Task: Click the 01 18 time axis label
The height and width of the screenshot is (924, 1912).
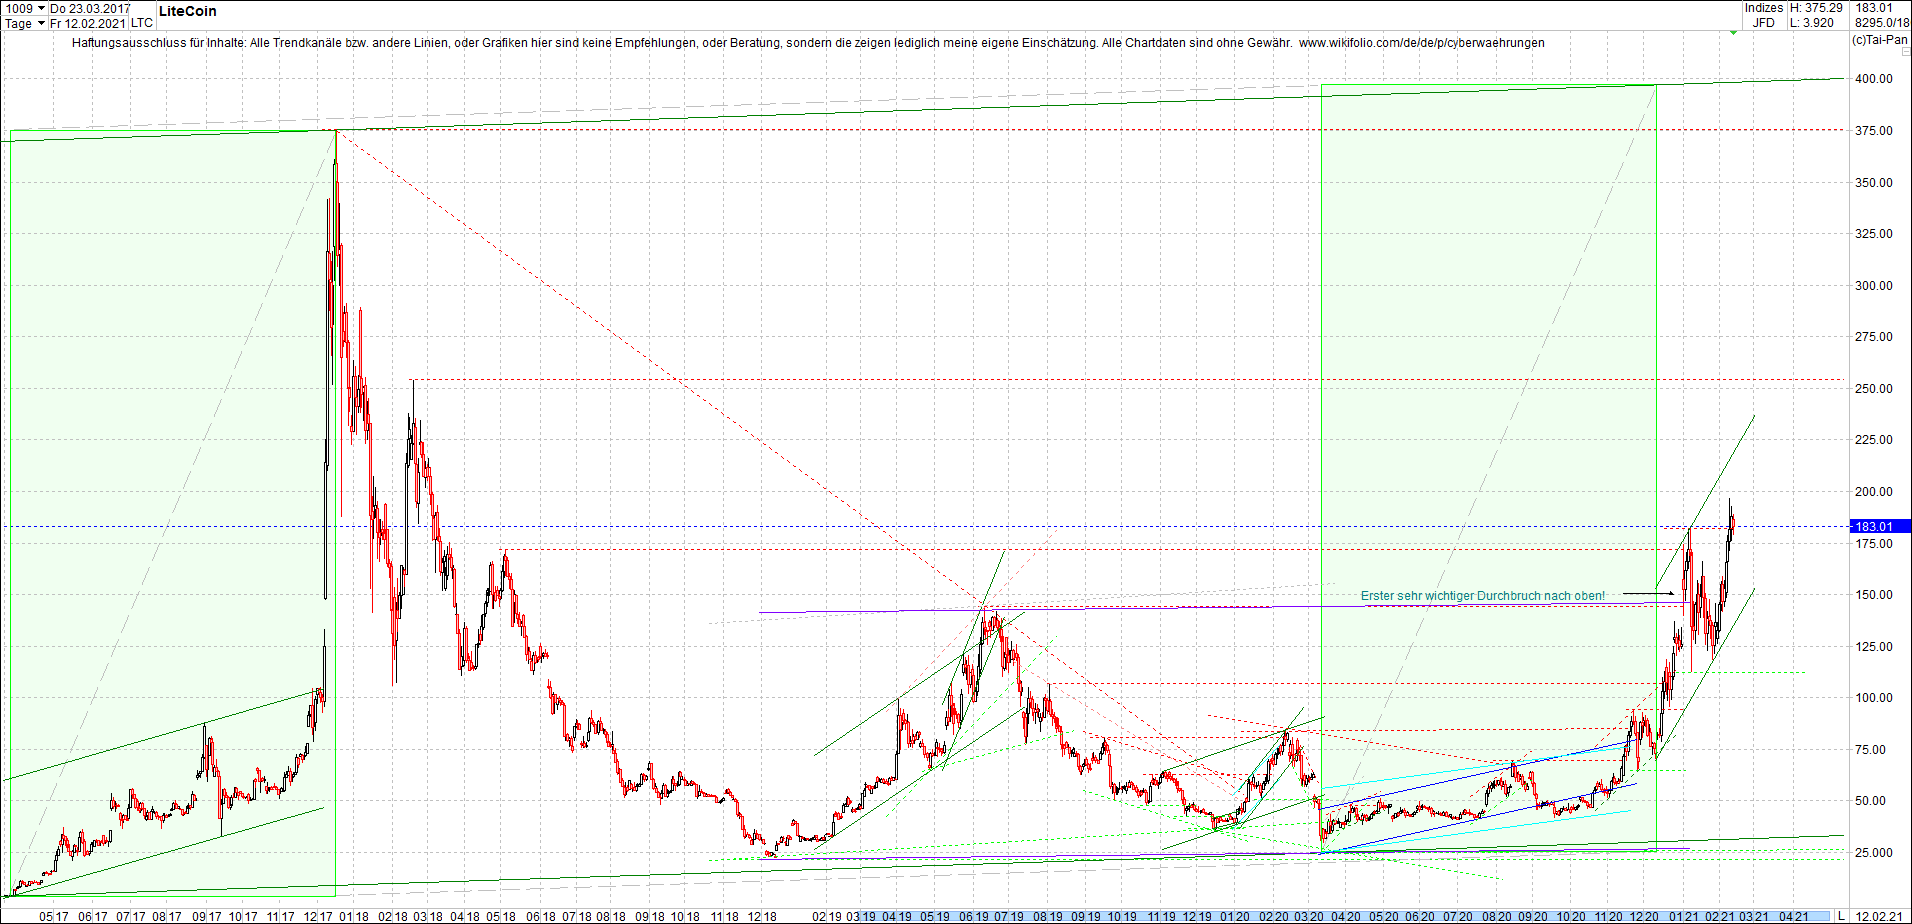Action: click(354, 916)
